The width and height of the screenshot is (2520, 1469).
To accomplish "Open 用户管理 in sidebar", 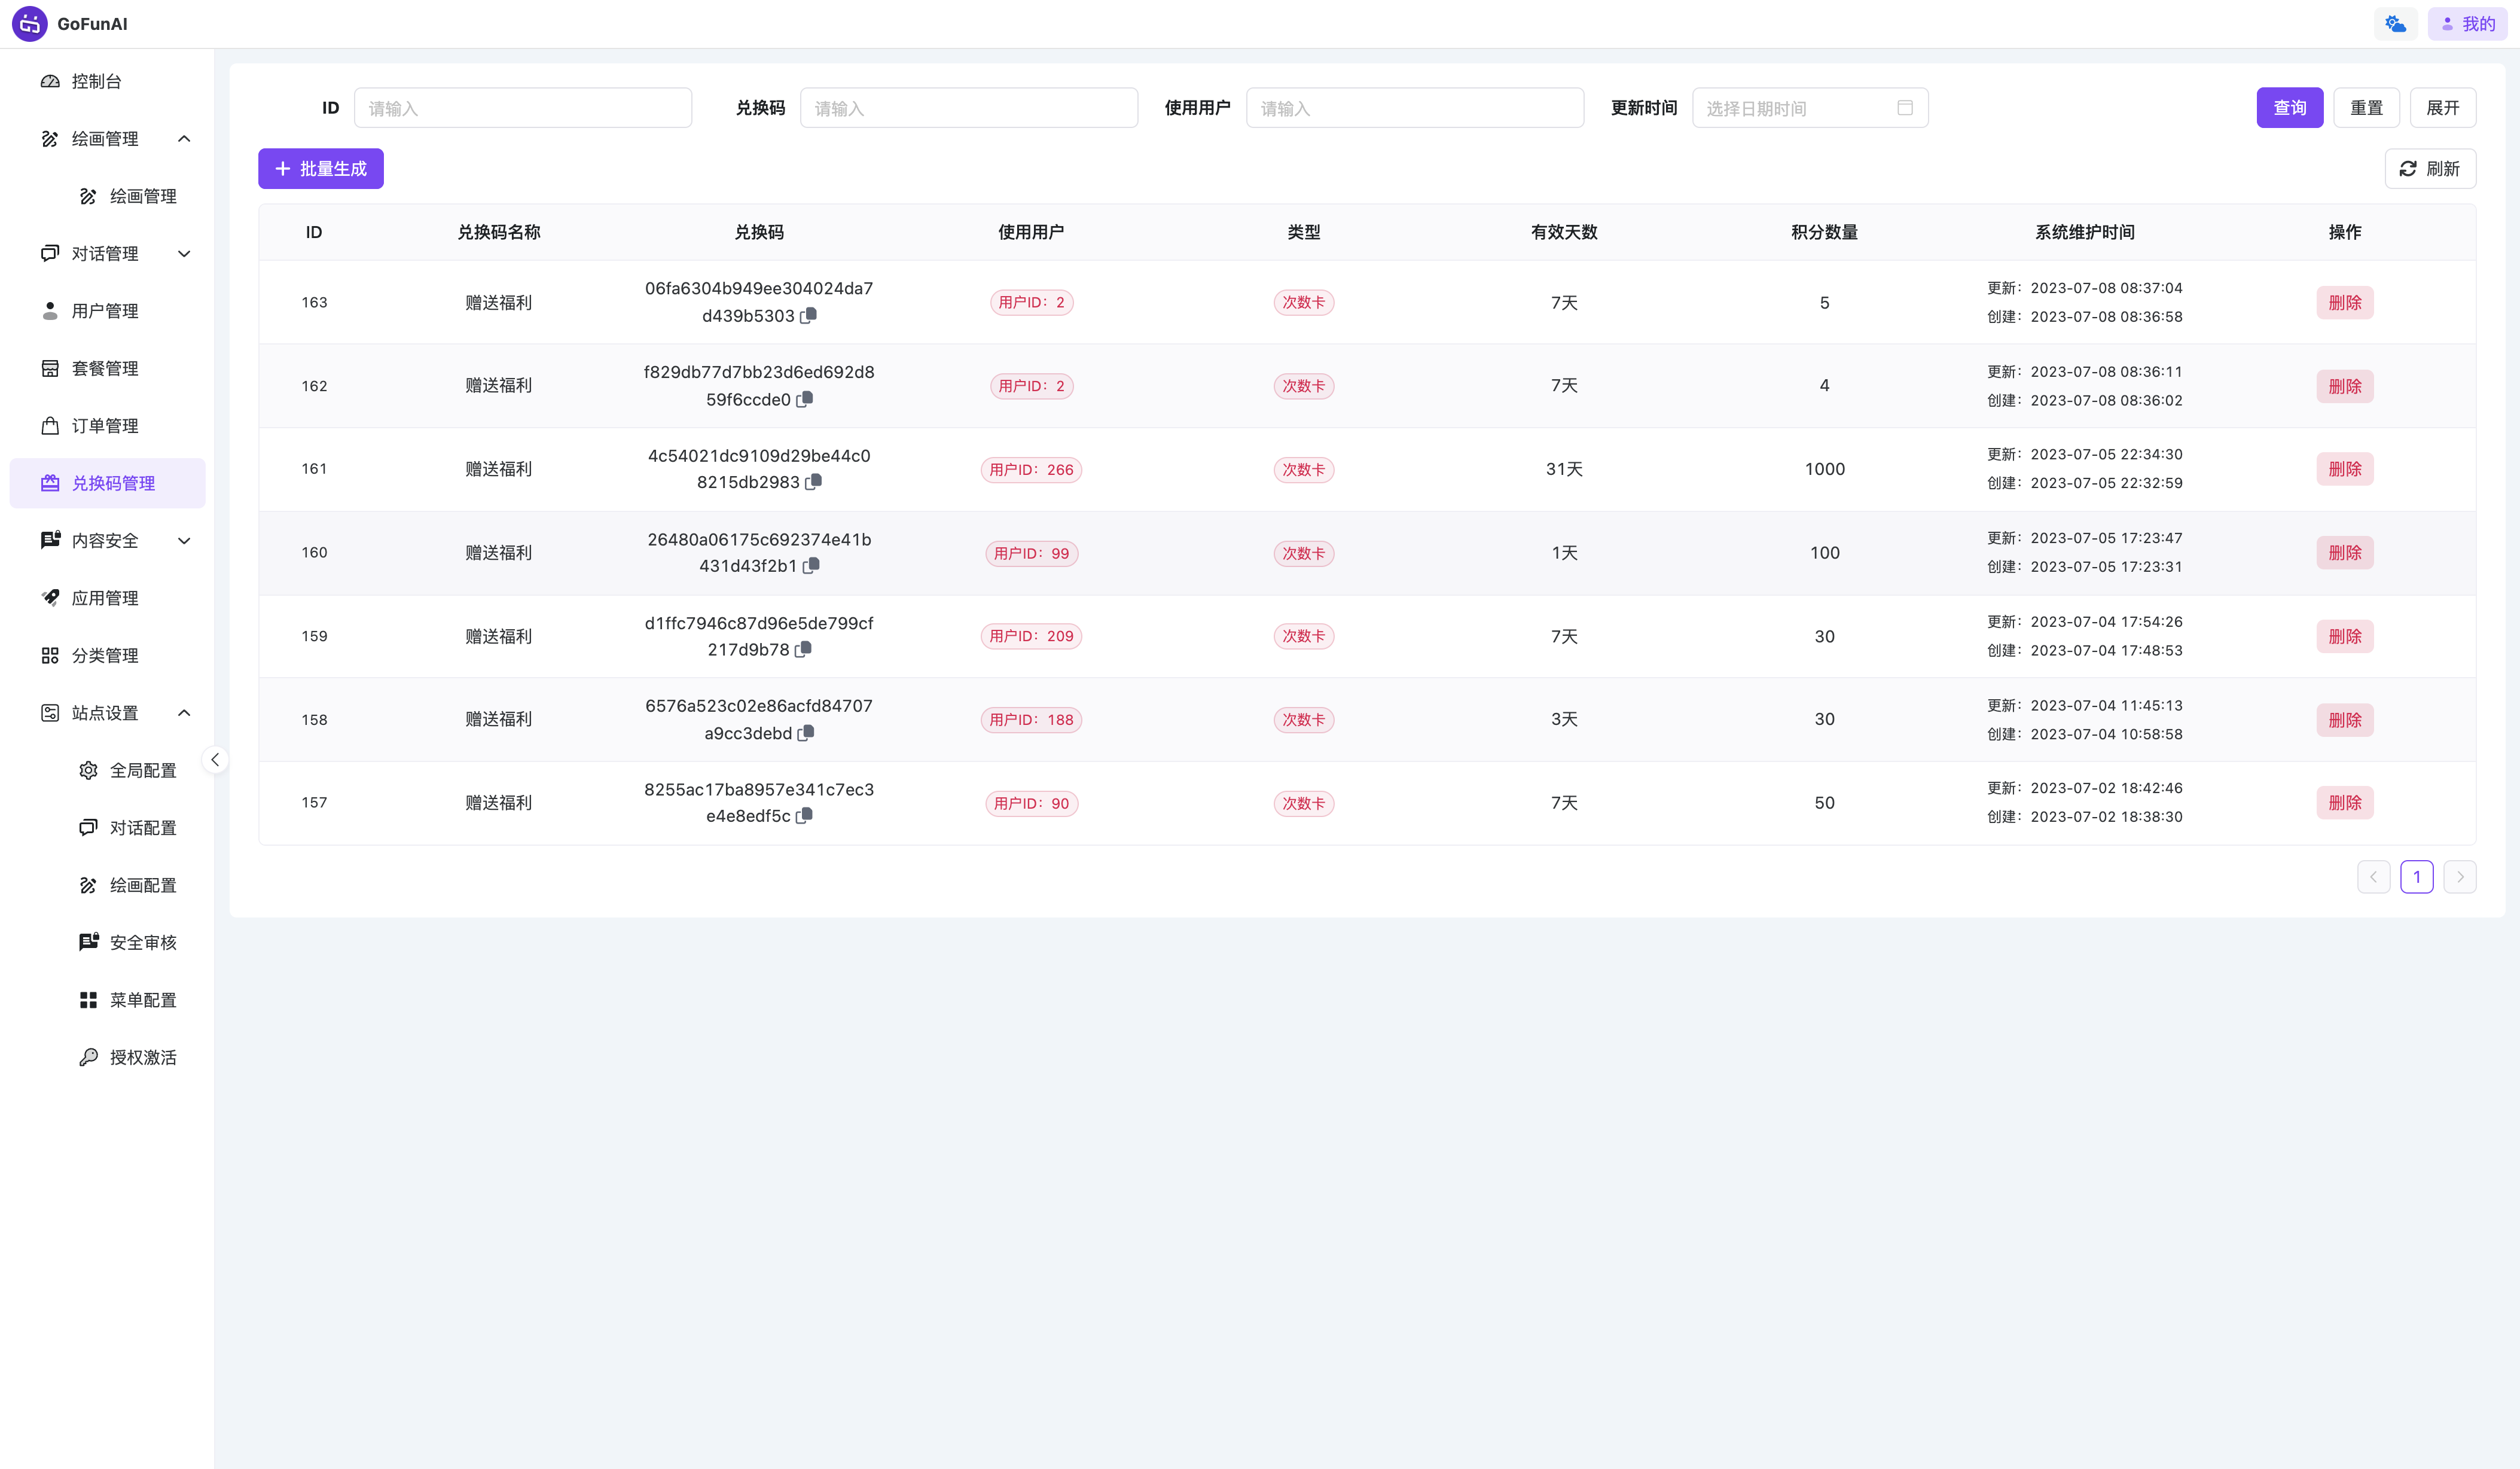I will (x=105, y=311).
